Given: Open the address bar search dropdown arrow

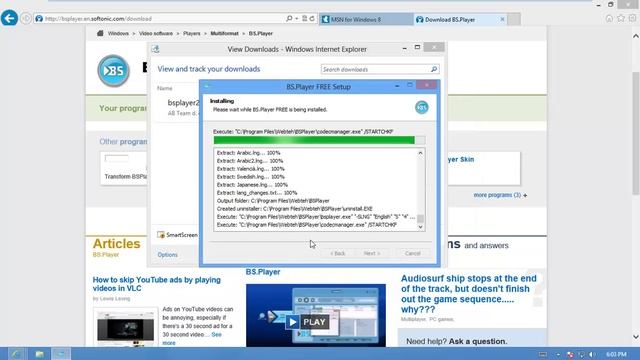Looking at the screenshot, I should point(296,18).
